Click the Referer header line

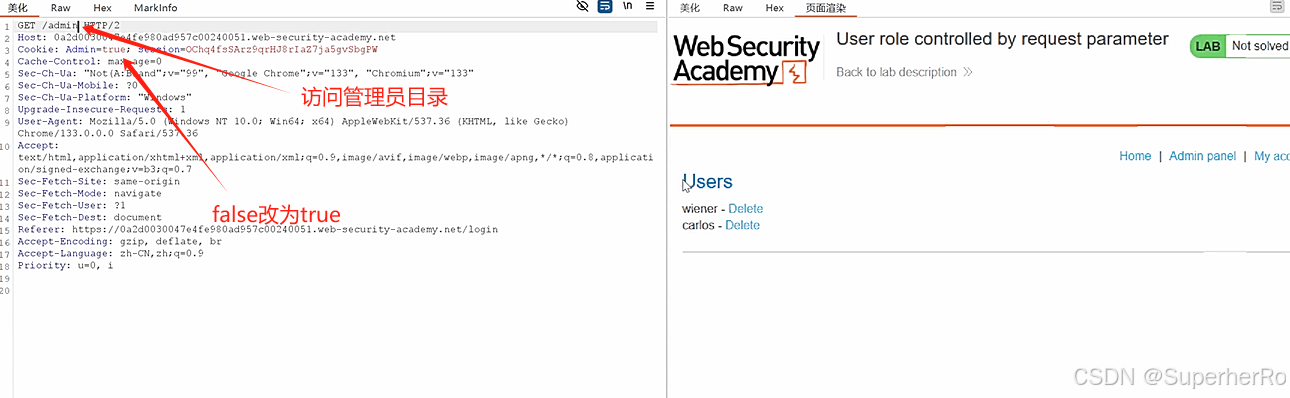coord(257,229)
